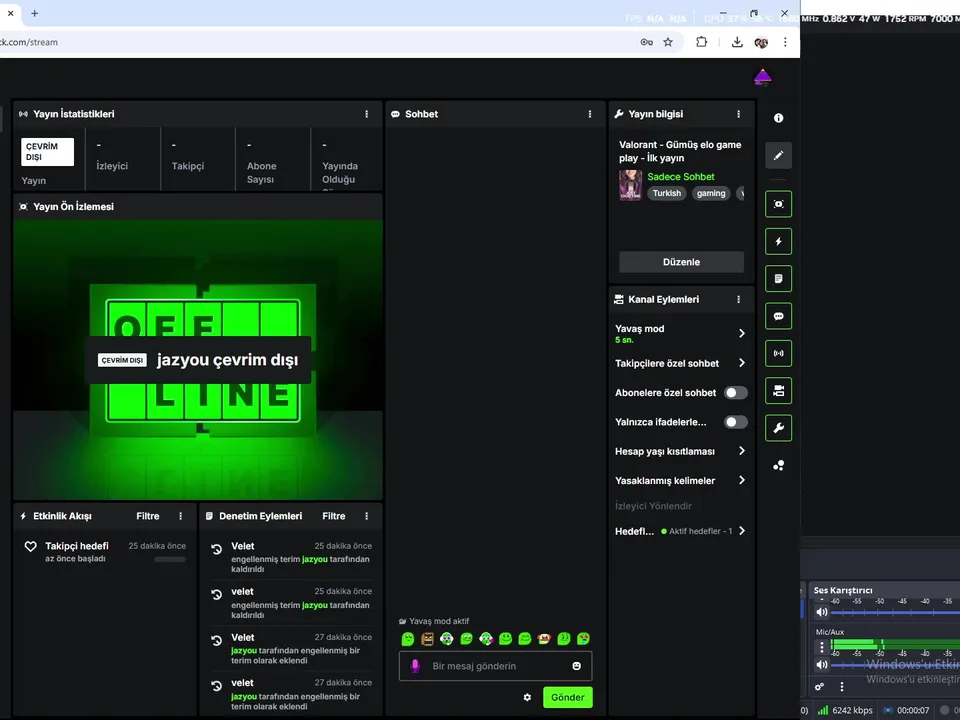Open the info icon in right sidebar
Screen dimensions: 960x720
coord(778,118)
